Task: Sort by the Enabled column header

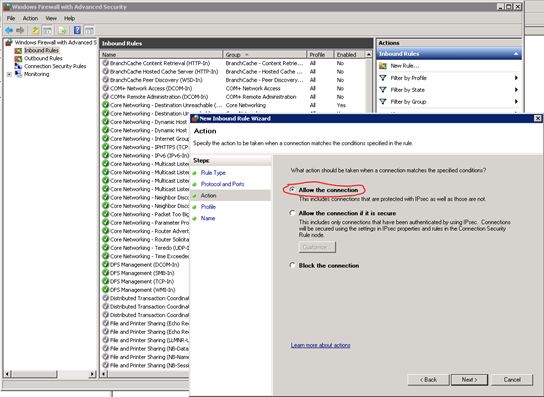Action: 349,55
